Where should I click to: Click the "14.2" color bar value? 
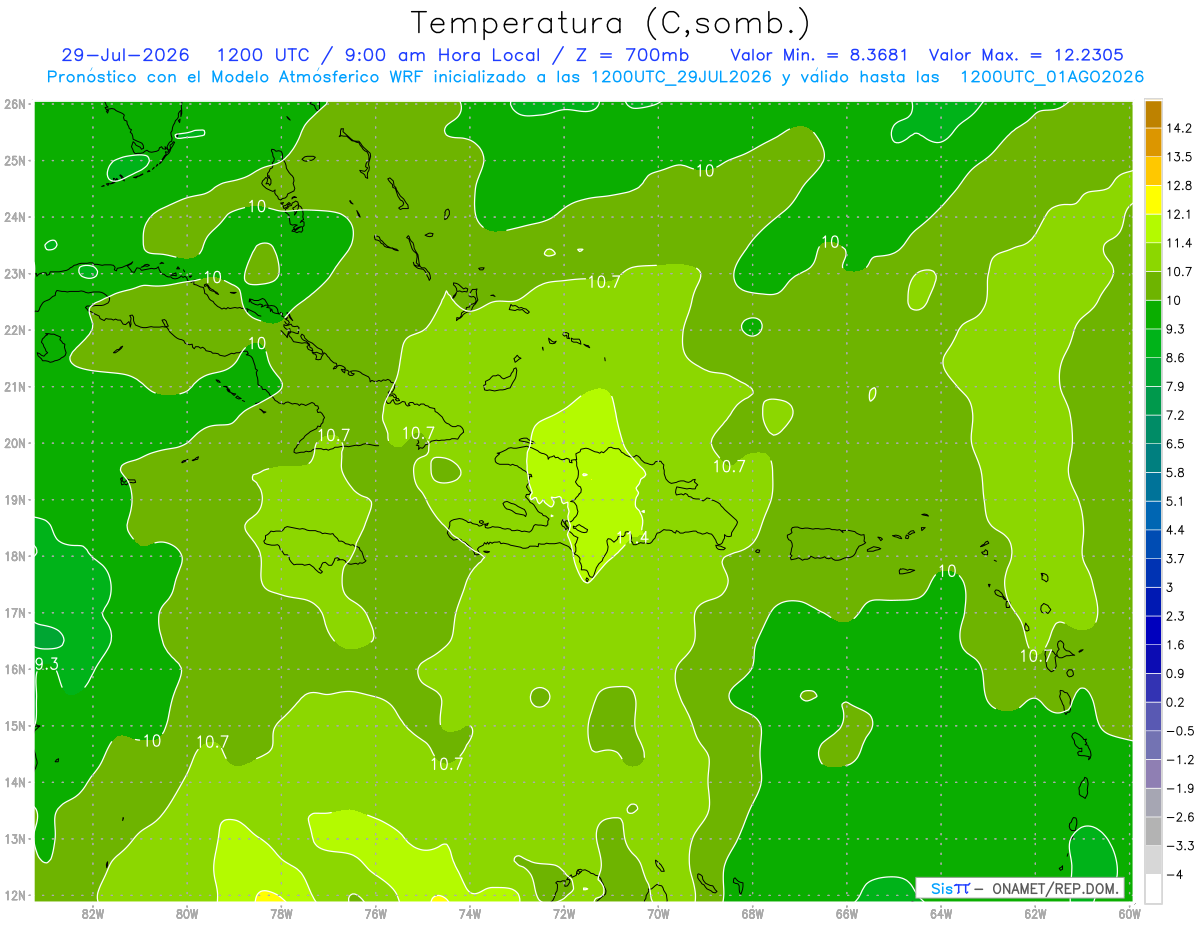(x=1179, y=128)
